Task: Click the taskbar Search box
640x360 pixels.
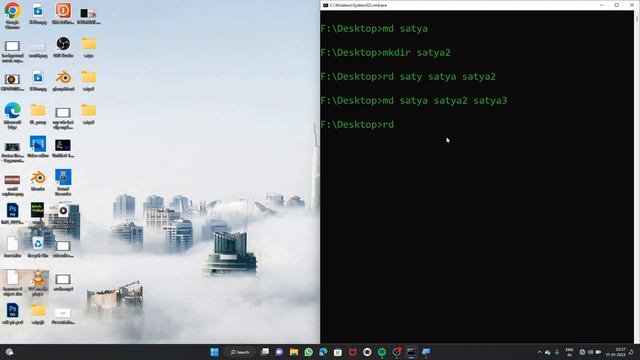Action: [240, 352]
